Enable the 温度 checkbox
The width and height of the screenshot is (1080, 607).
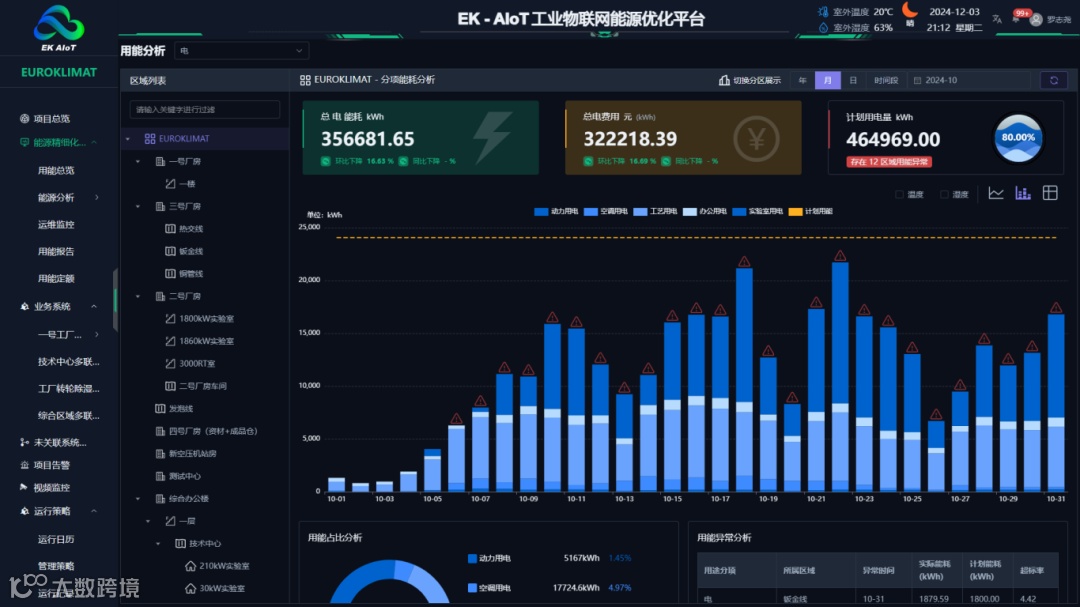900,194
